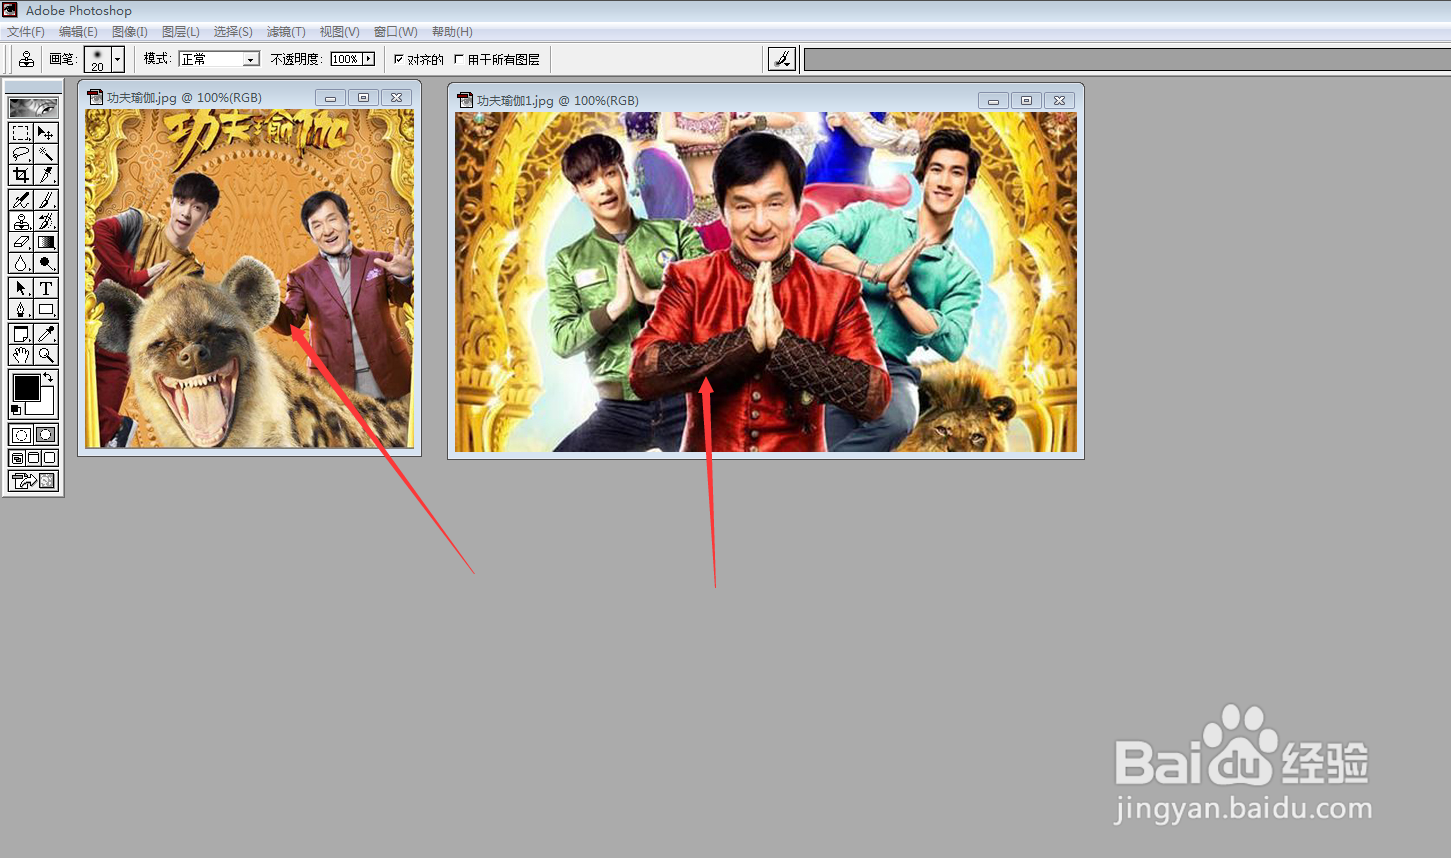Click the 功夫瑜伽1.jpg image canvas

(766, 282)
